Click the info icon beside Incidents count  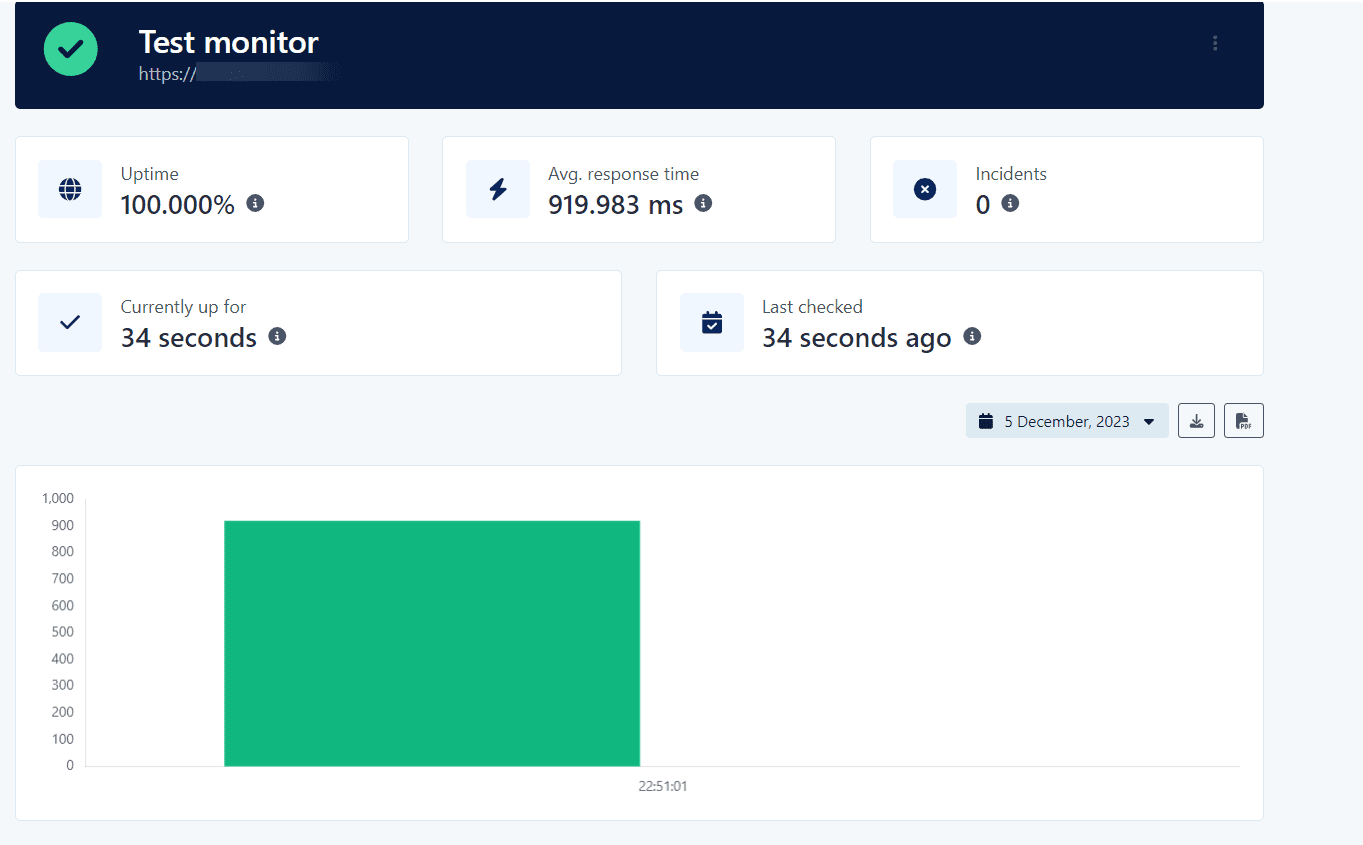pyautogui.click(x=1010, y=204)
